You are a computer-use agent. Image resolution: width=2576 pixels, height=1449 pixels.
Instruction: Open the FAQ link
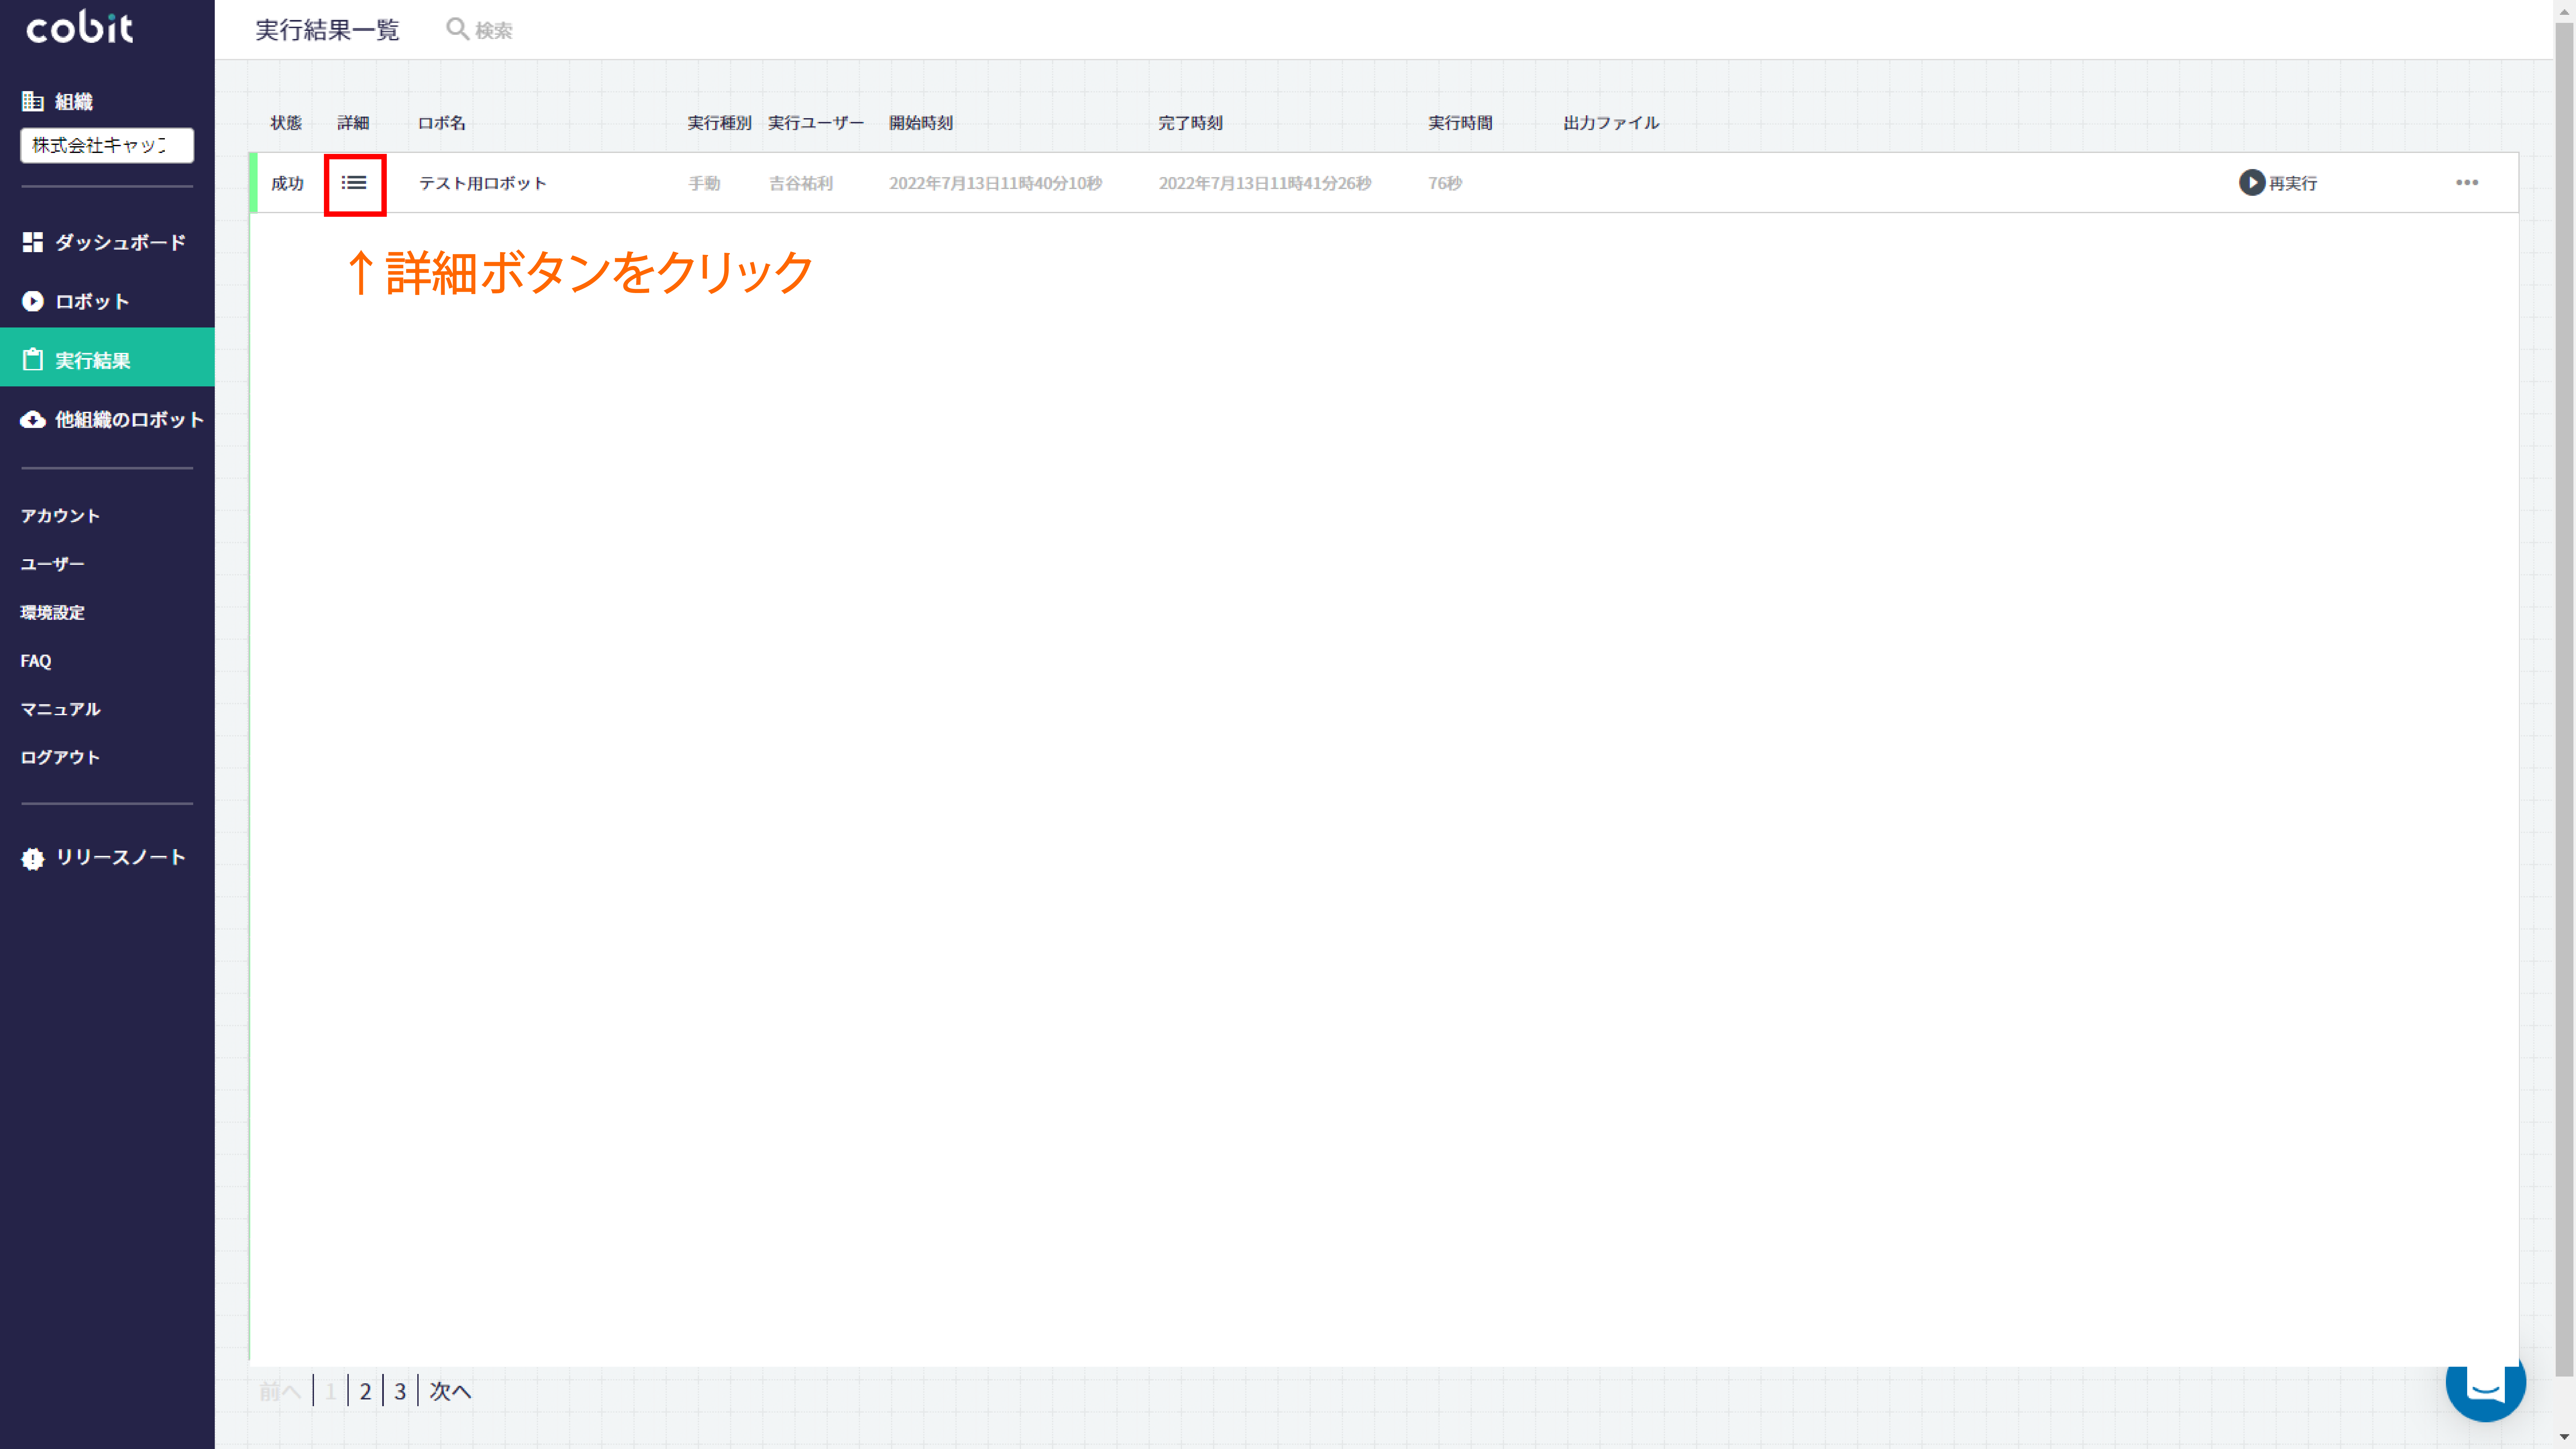click(36, 661)
